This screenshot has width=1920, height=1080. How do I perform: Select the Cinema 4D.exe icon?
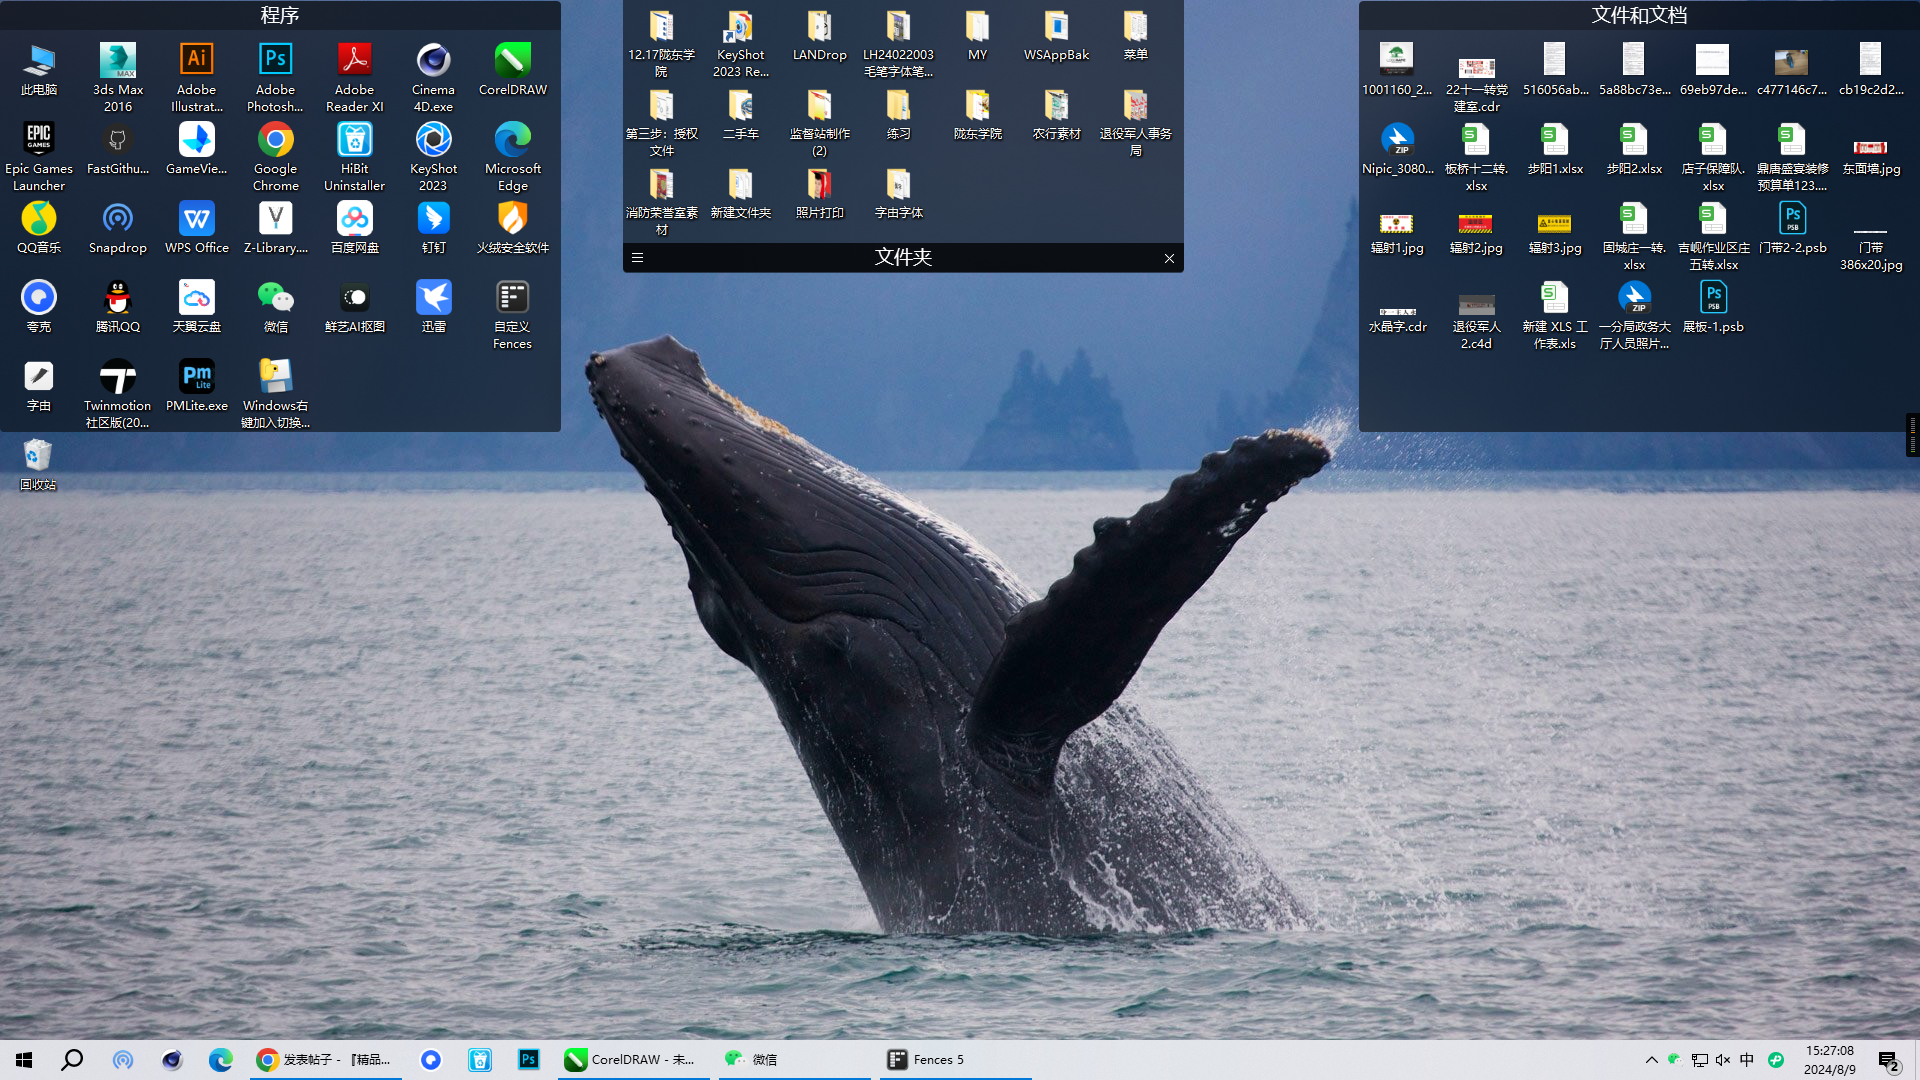click(x=434, y=77)
